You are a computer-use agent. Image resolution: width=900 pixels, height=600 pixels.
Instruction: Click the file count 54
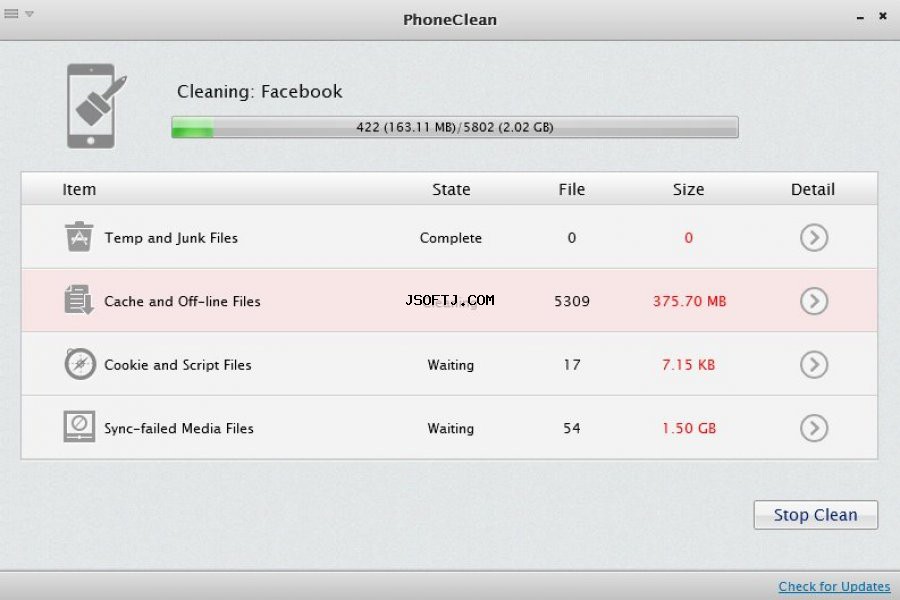[572, 428]
